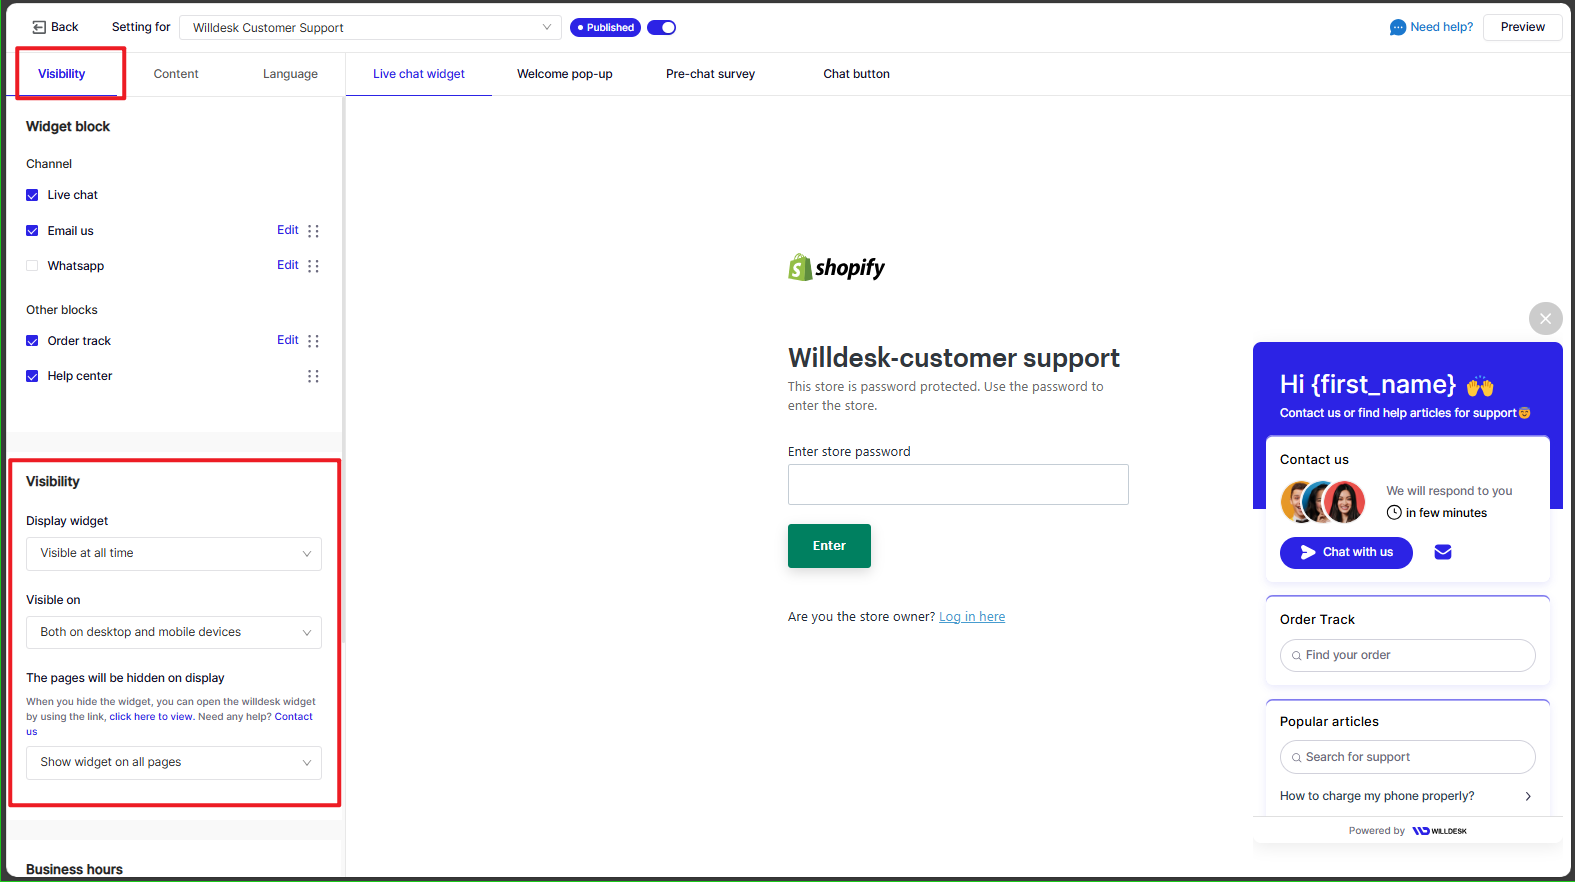This screenshot has width=1575, height=882.
Task: Click drag handle next to Order track
Action: pos(313,341)
